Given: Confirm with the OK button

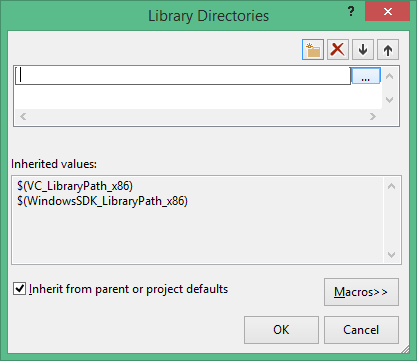Looking at the screenshot, I should 281,330.
